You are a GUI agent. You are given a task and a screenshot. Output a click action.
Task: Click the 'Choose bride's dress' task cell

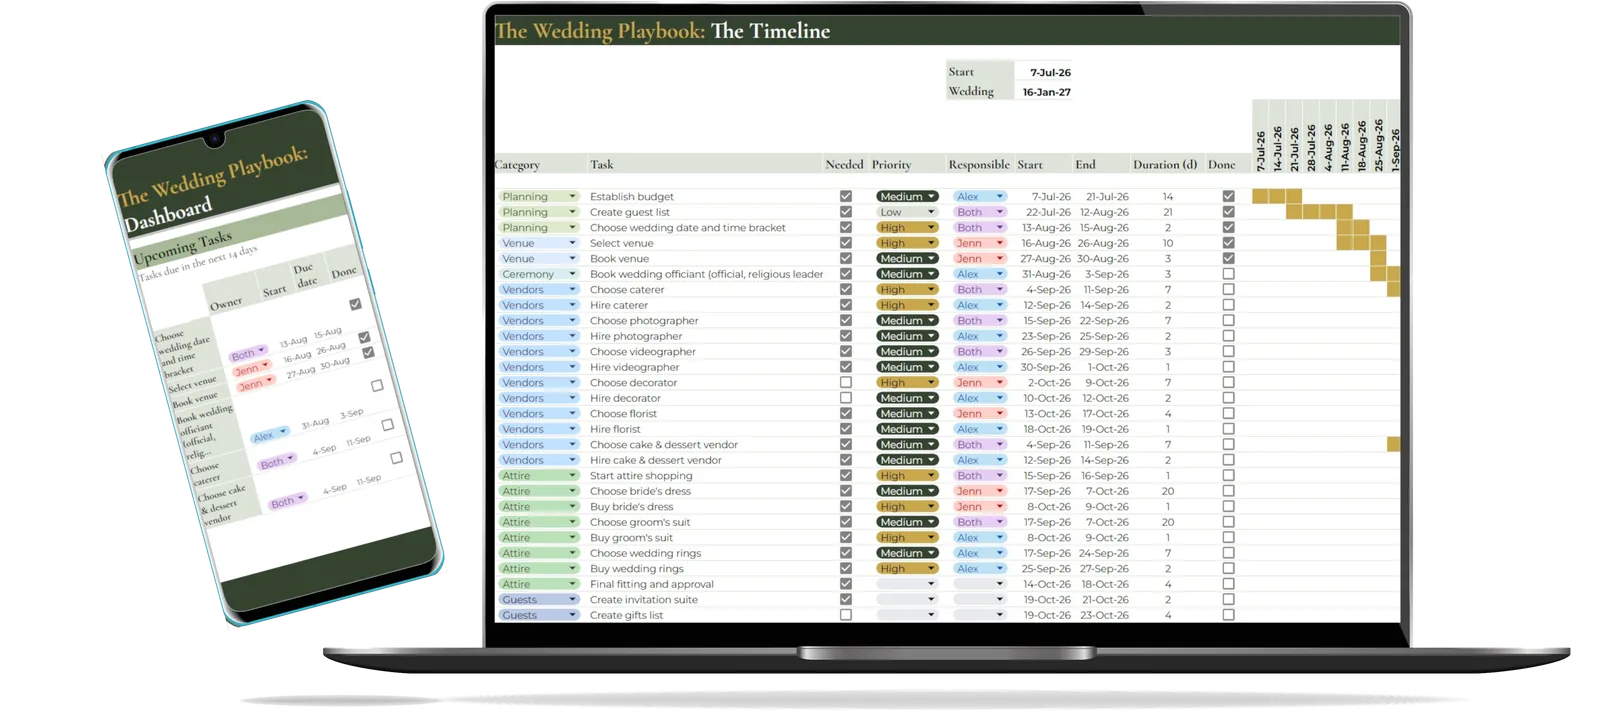click(640, 491)
